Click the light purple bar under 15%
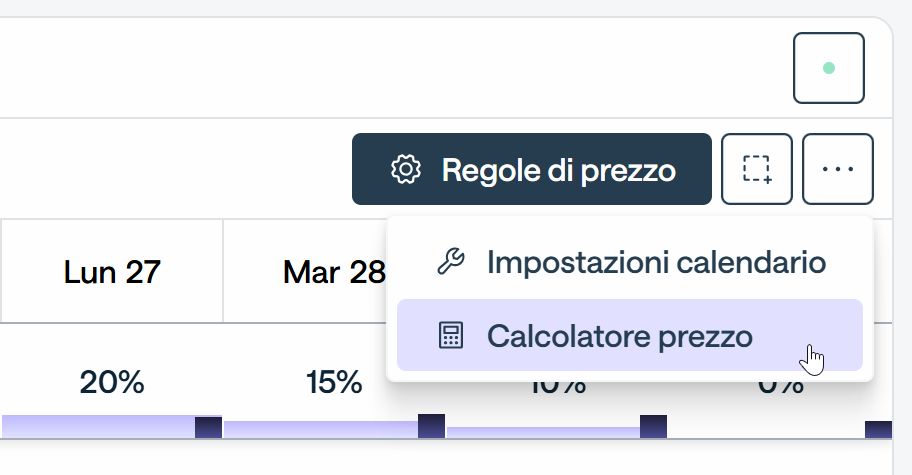Image resolution: width=912 pixels, height=475 pixels. pos(320,430)
